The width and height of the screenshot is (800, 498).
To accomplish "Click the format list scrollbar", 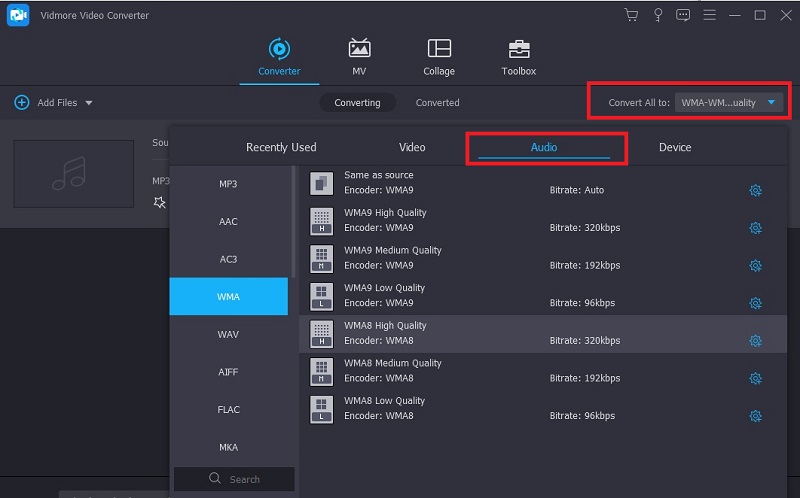I will [x=293, y=222].
